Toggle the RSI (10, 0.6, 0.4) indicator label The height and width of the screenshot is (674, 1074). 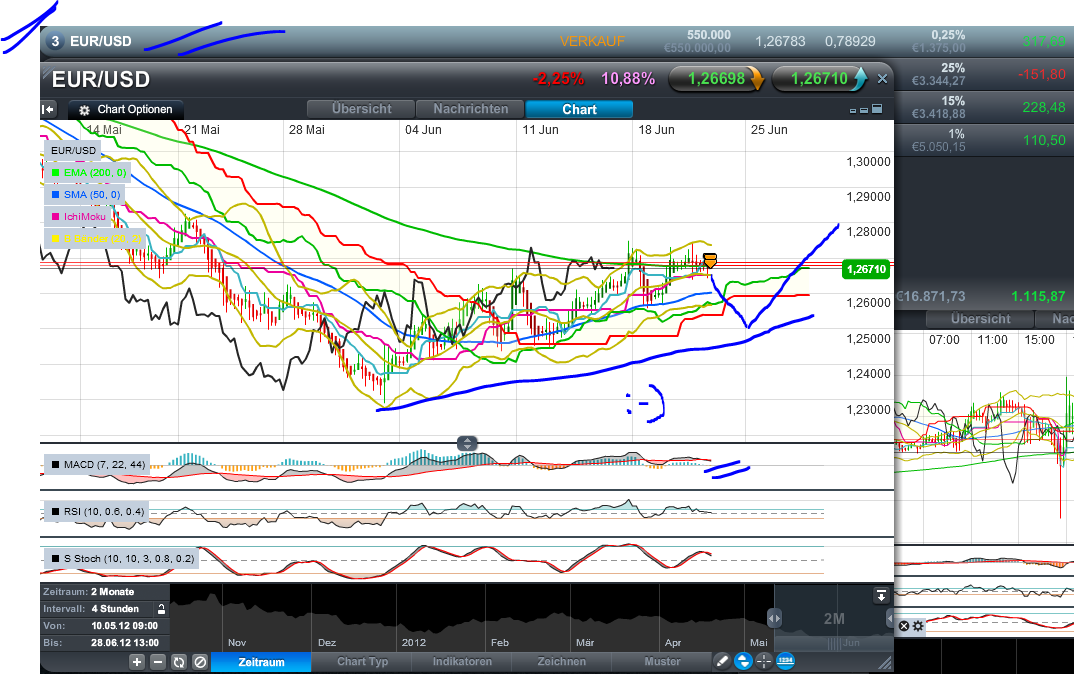coord(97,512)
